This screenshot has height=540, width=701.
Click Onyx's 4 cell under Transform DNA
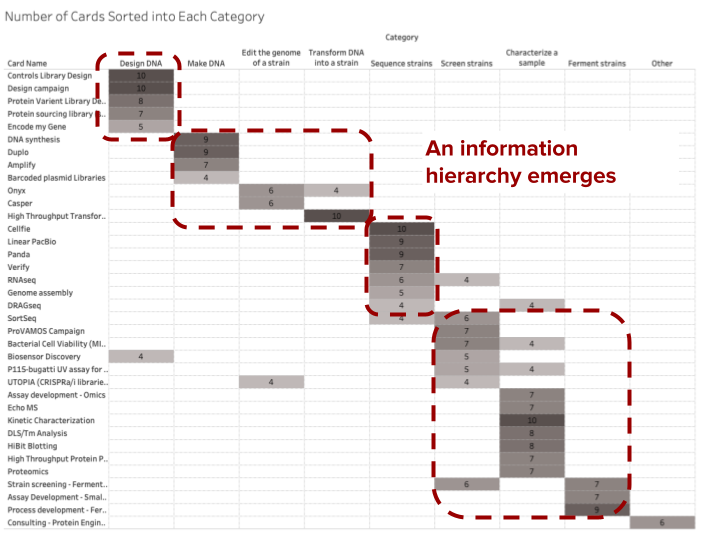(x=337, y=190)
